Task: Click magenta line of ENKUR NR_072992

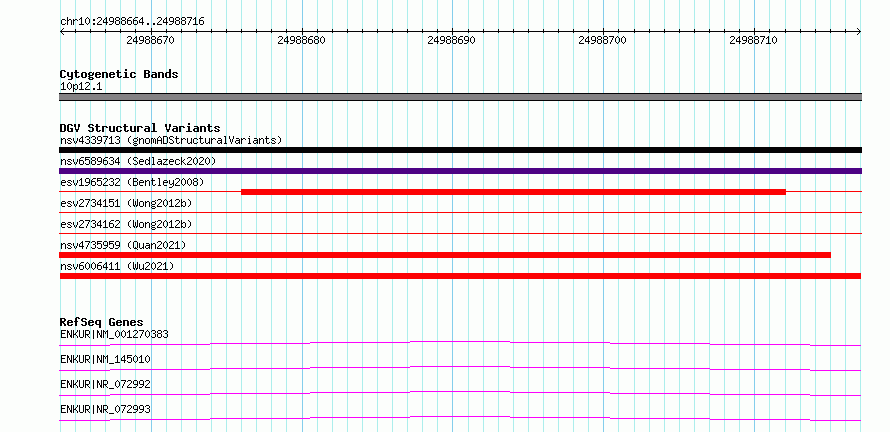Action: point(460,393)
